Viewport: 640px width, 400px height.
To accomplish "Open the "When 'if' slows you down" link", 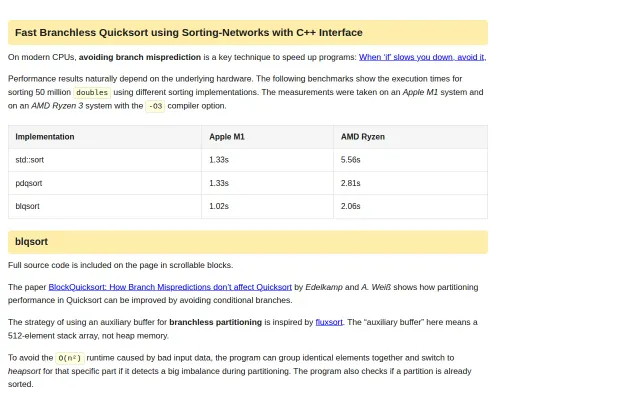I will coord(422,57).
